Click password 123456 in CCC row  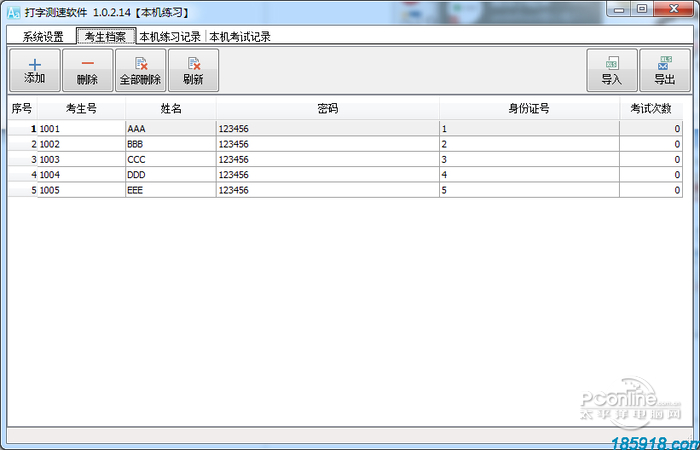tap(328, 159)
